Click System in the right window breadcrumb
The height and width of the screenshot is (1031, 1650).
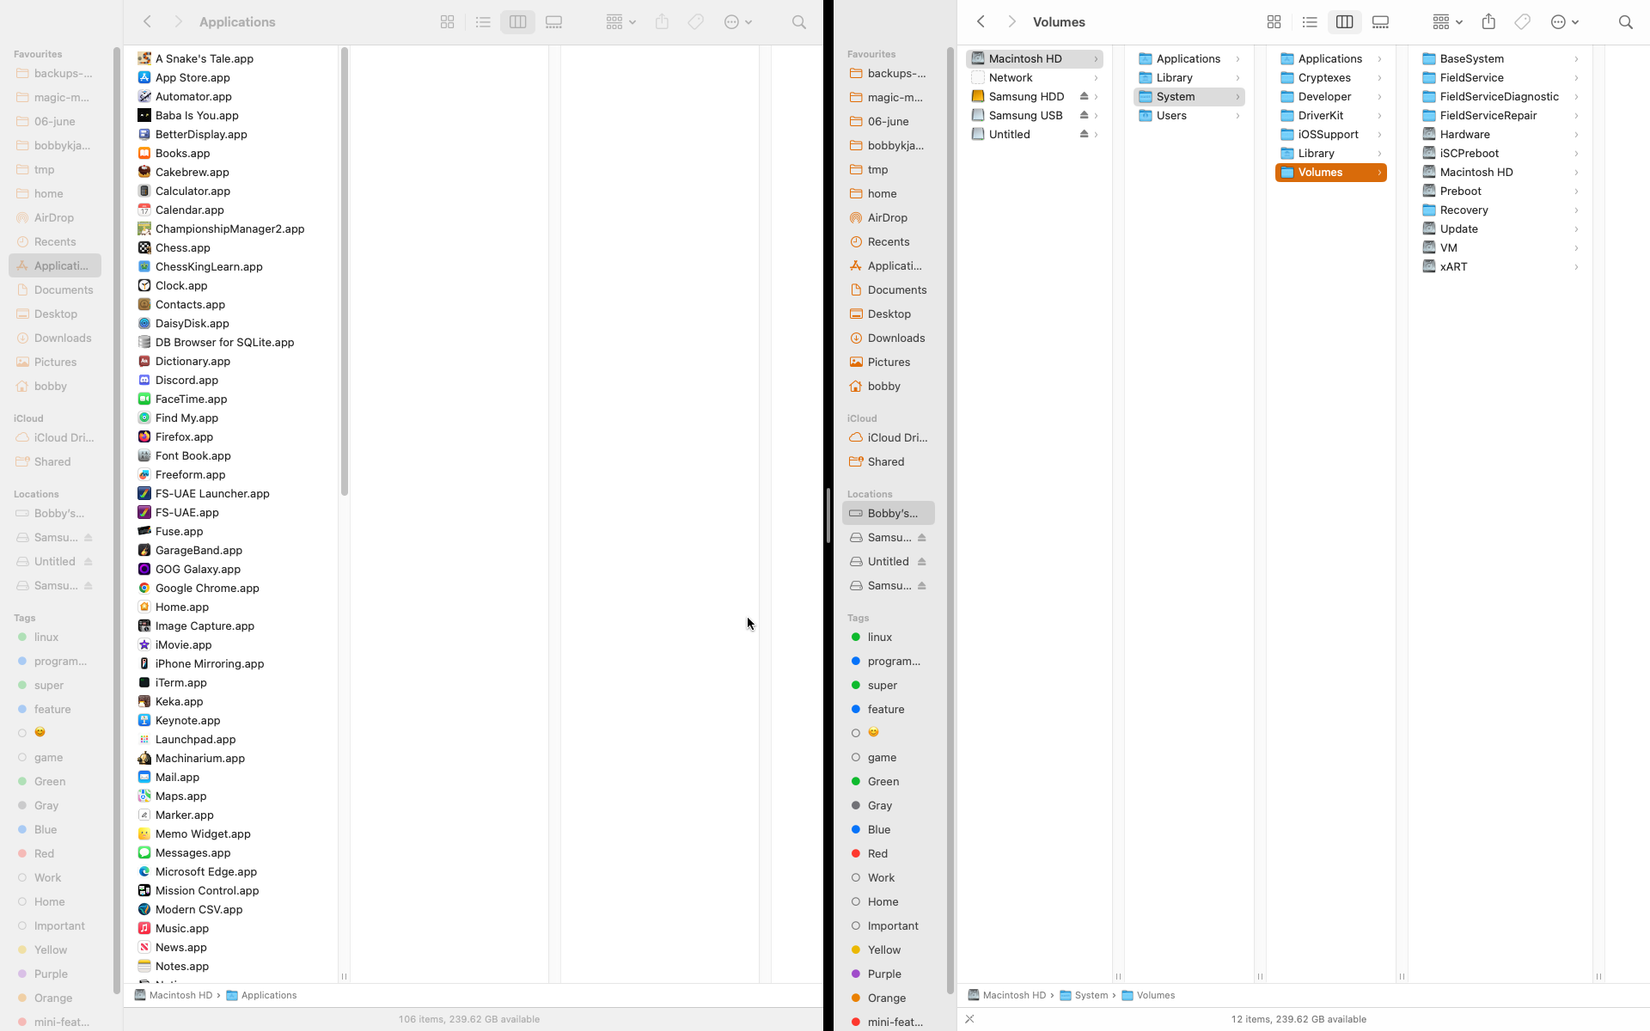point(1091,995)
